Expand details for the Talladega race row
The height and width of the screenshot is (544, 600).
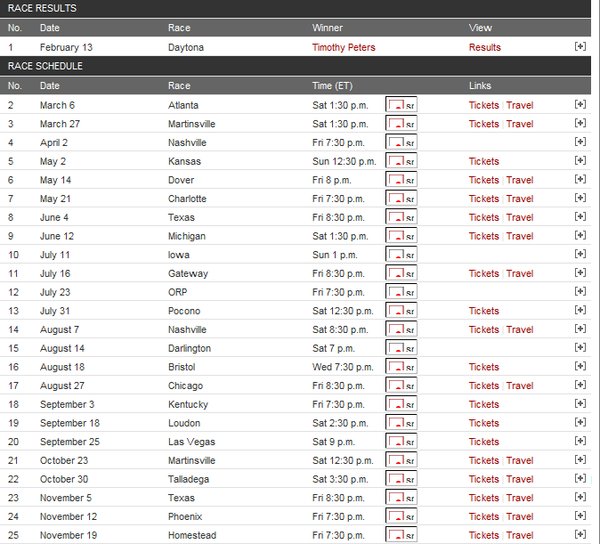(580, 478)
